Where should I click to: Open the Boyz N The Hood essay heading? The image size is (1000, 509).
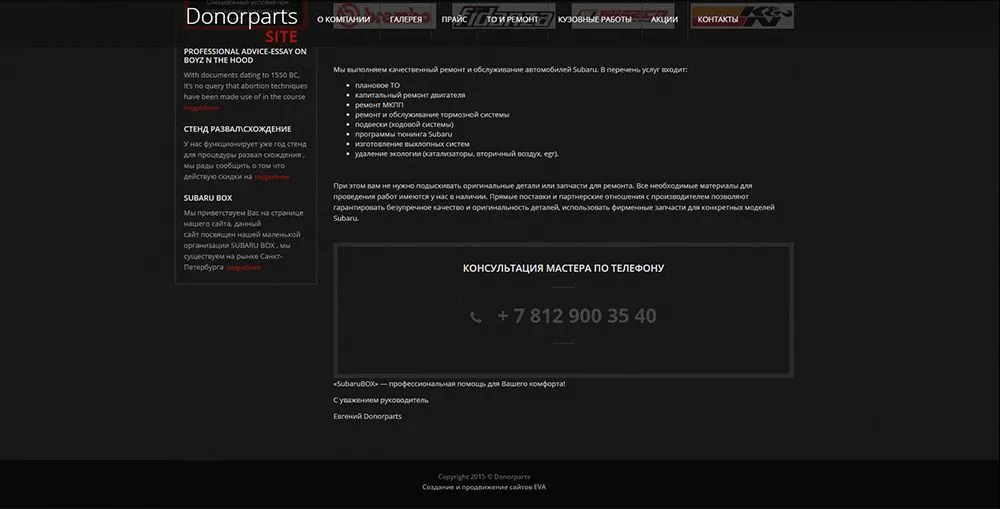point(245,55)
